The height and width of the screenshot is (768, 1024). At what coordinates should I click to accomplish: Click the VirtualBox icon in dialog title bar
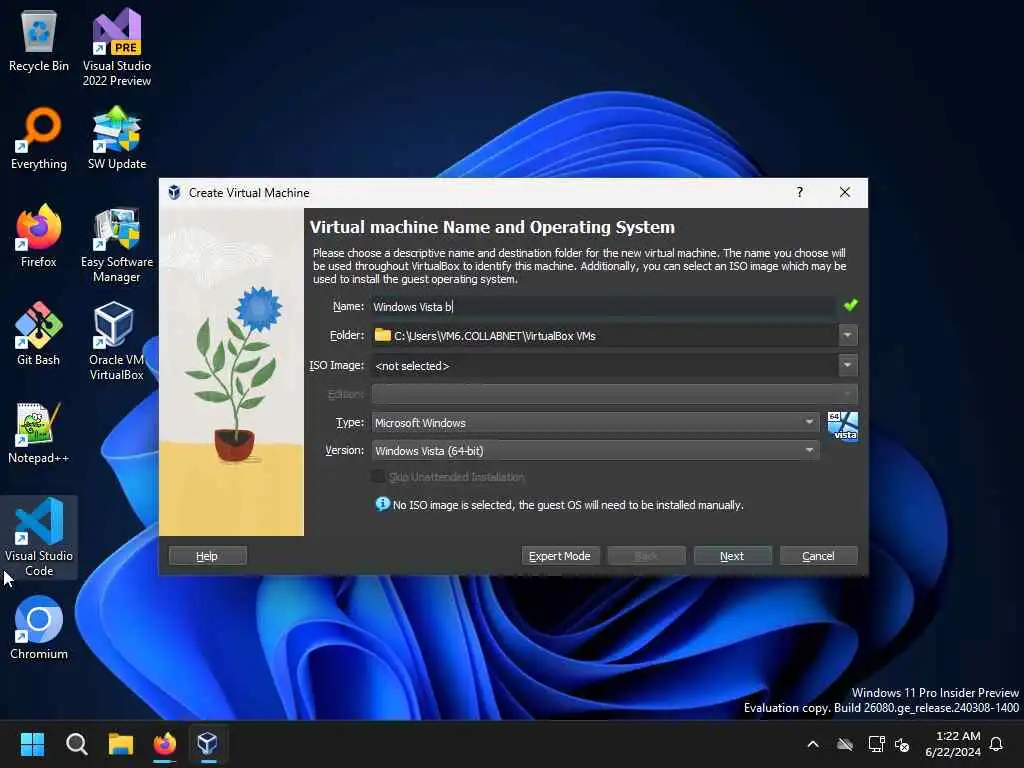pyautogui.click(x=174, y=193)
